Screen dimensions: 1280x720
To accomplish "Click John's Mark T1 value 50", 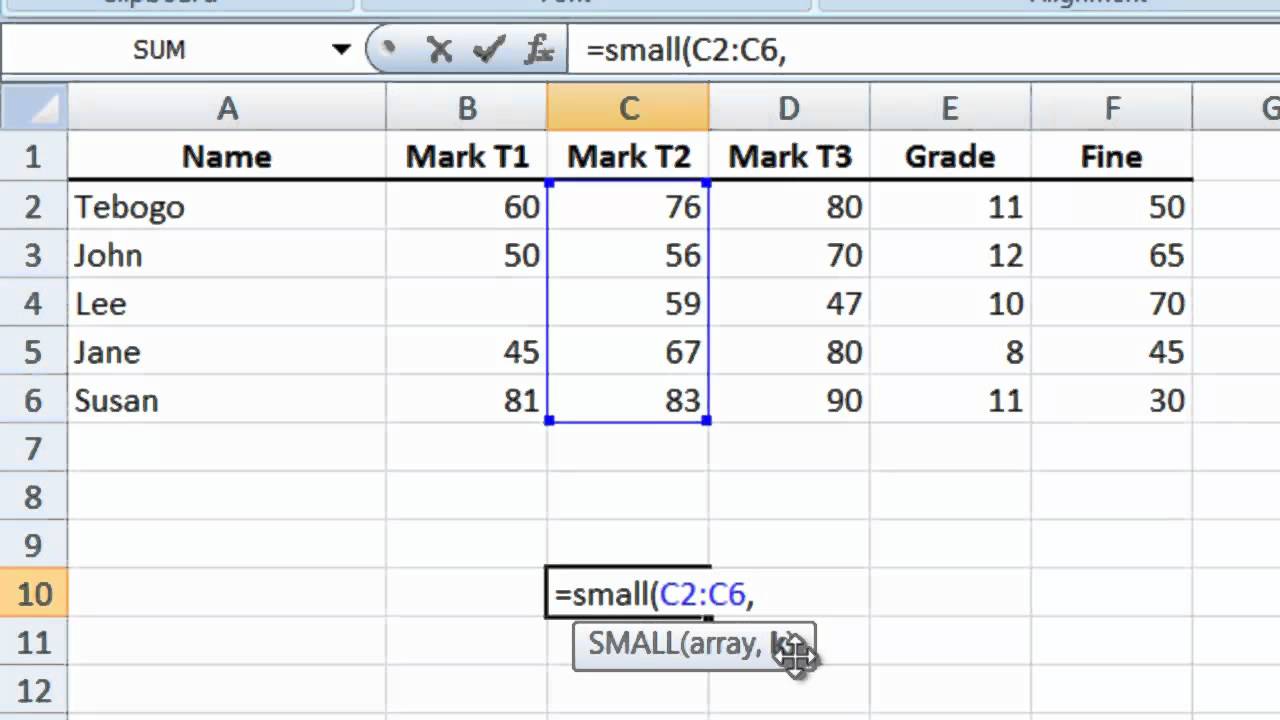I will click(x=467, y=255).
